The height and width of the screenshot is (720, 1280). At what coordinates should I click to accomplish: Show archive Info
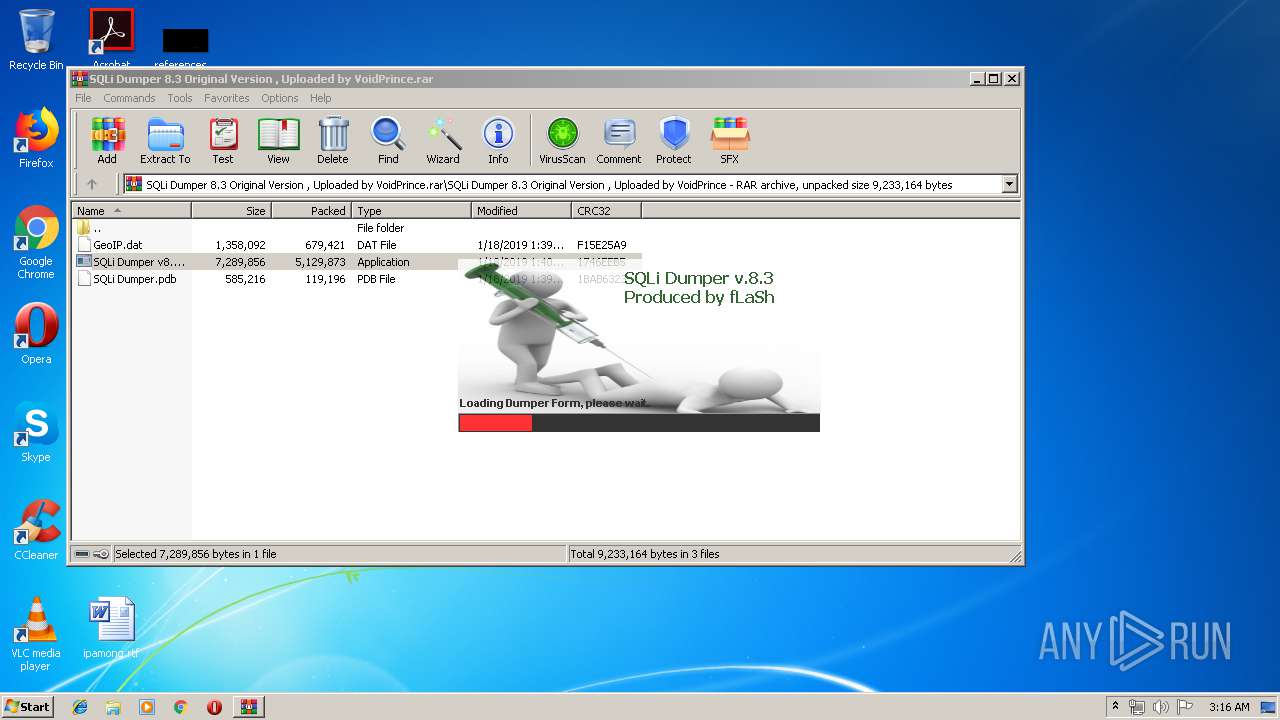click(498, 140)
